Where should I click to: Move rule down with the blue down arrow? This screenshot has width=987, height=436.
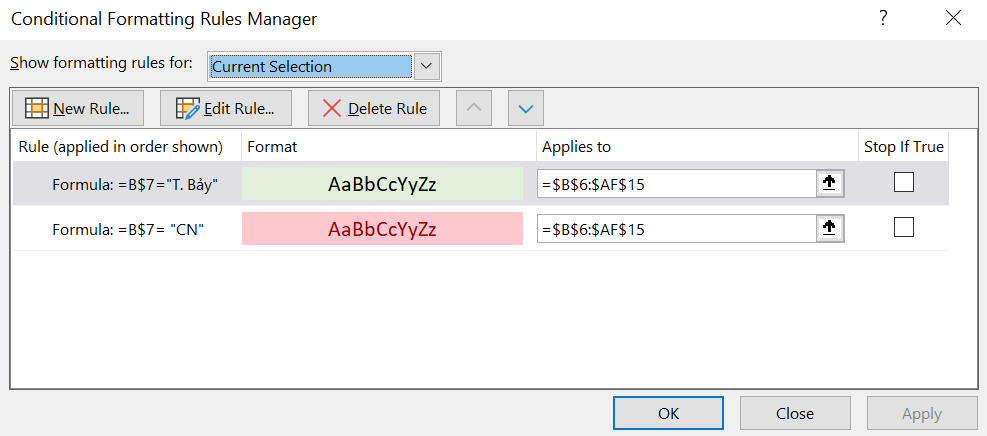pyautogui.click(x=526, y=108)
